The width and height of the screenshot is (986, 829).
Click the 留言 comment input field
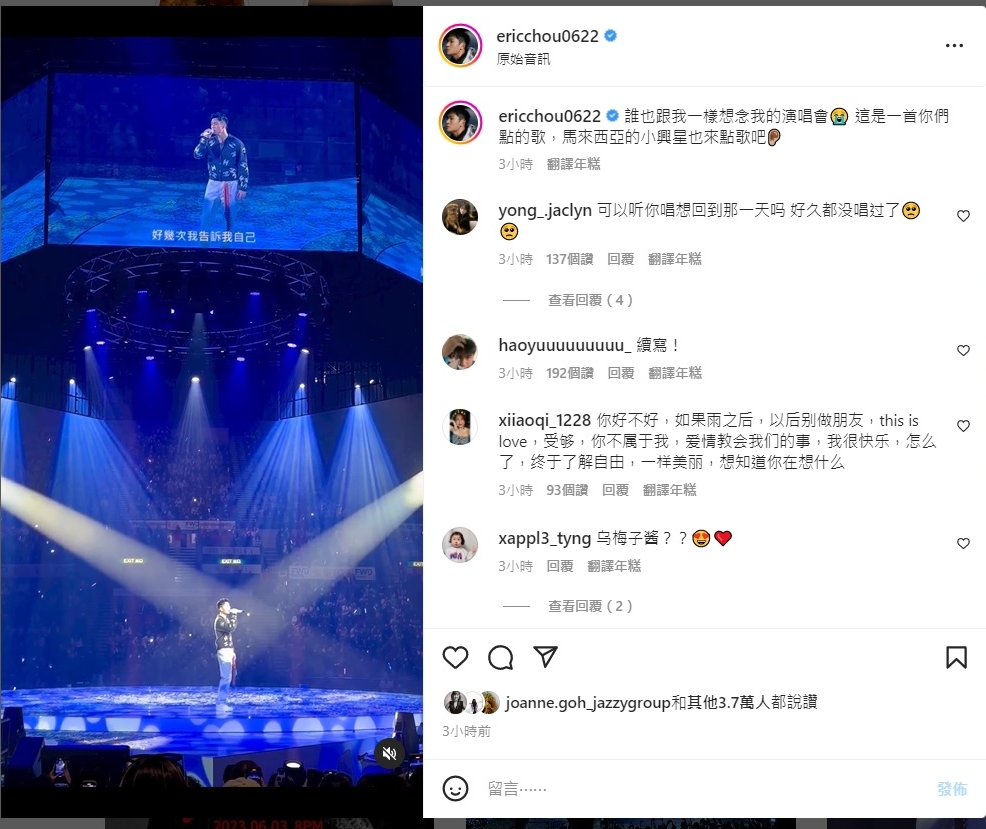pyautogui.click(x=704, y=789)
